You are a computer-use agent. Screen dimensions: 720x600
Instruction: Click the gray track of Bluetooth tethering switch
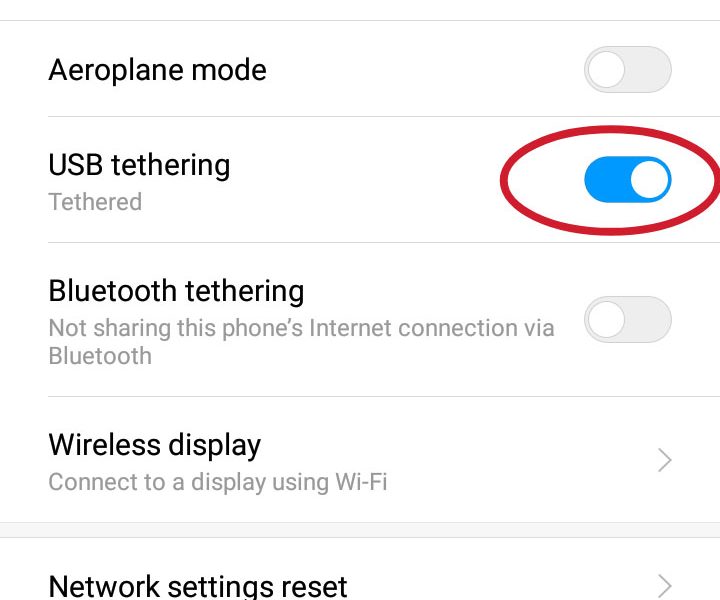pos(649,319)
